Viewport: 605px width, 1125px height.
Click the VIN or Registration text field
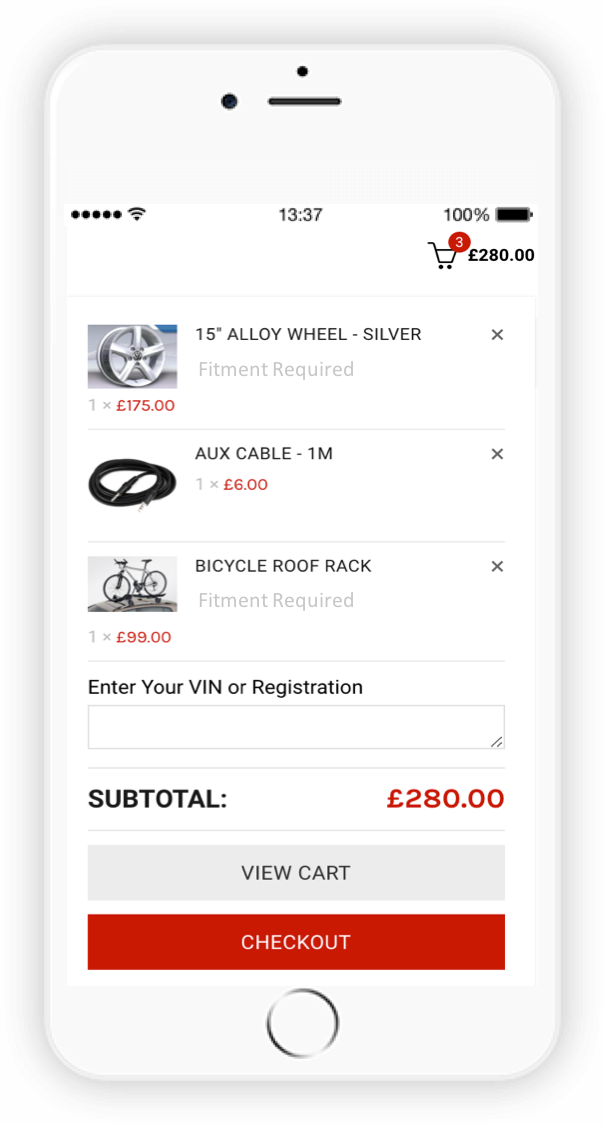click(295, 727)
